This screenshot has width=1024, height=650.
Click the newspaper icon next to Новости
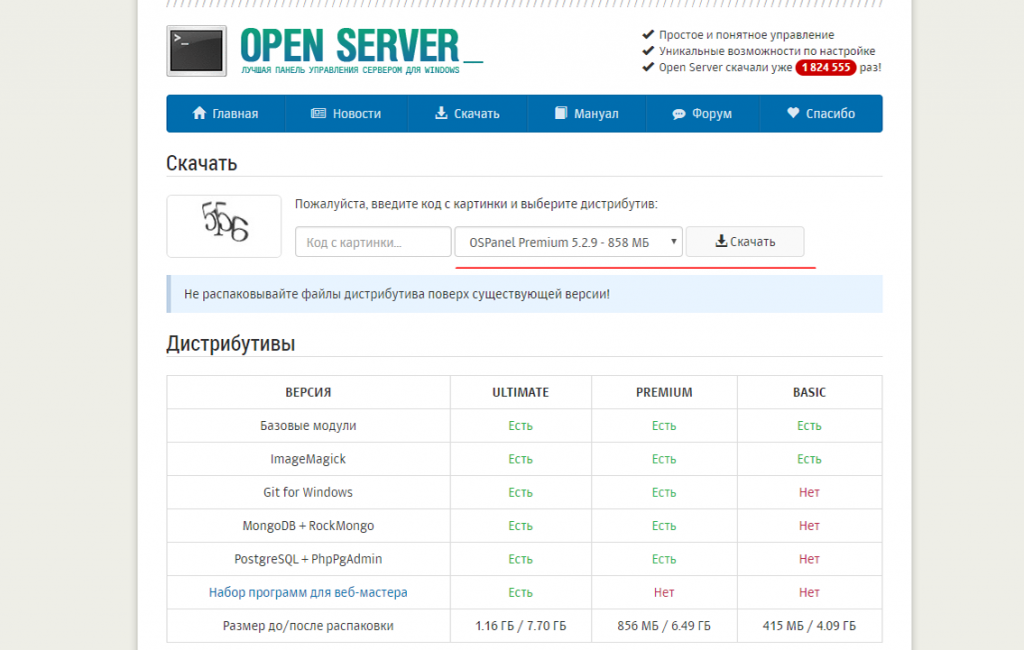(319, 113)
